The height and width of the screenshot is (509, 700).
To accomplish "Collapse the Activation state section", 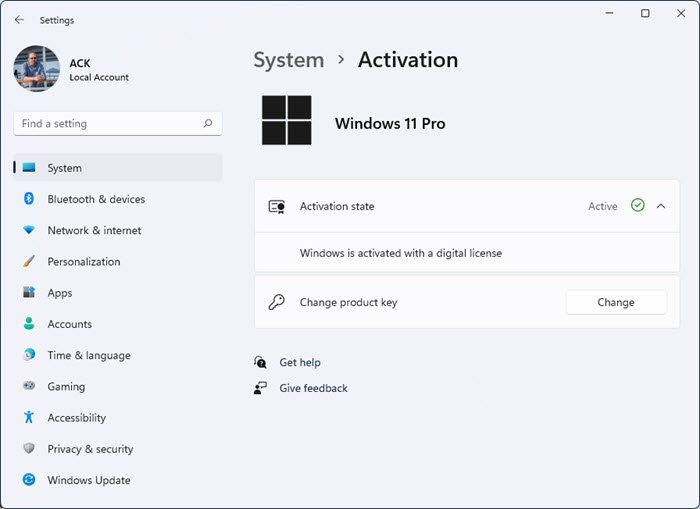I will pyautogui.click(x=661, y=206).
